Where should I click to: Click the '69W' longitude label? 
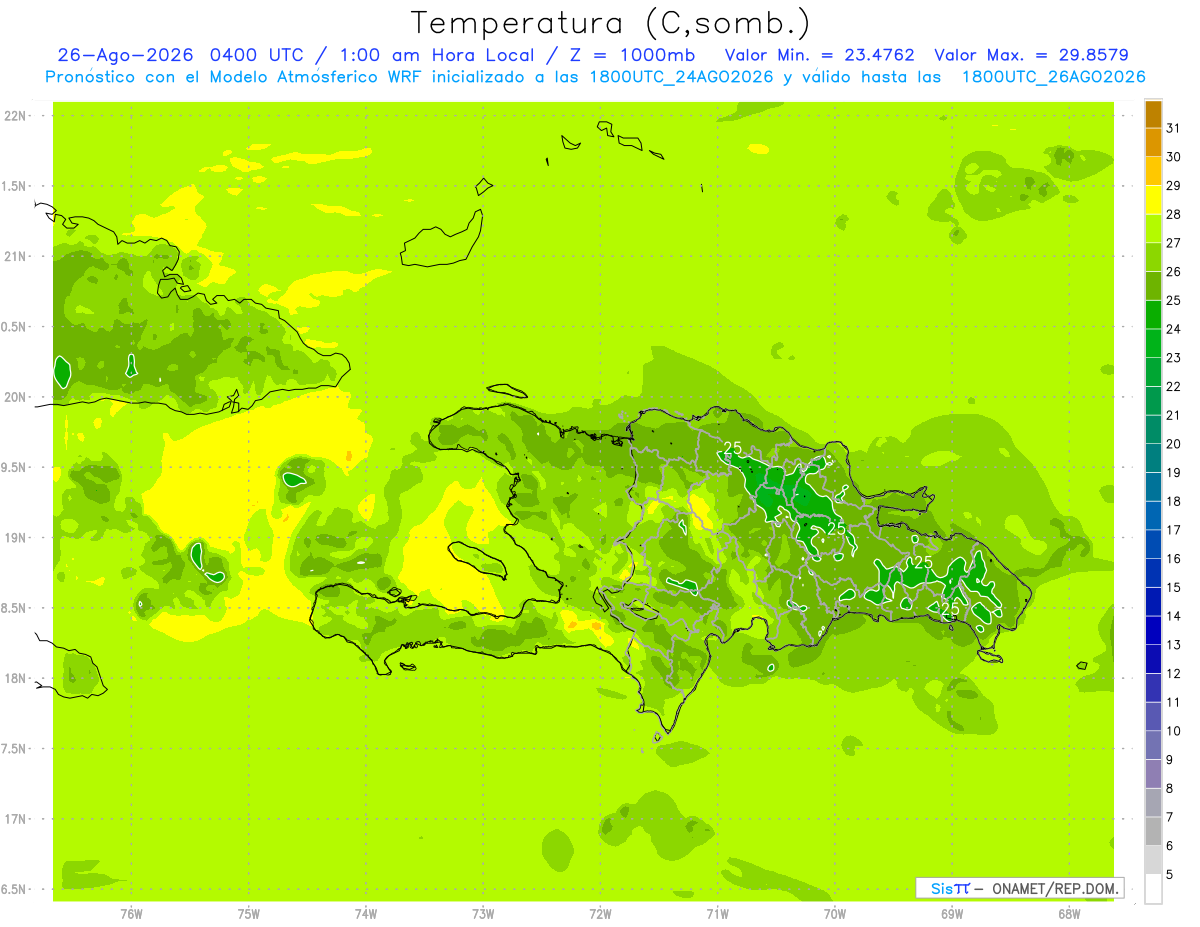click(x=951, y=913)
